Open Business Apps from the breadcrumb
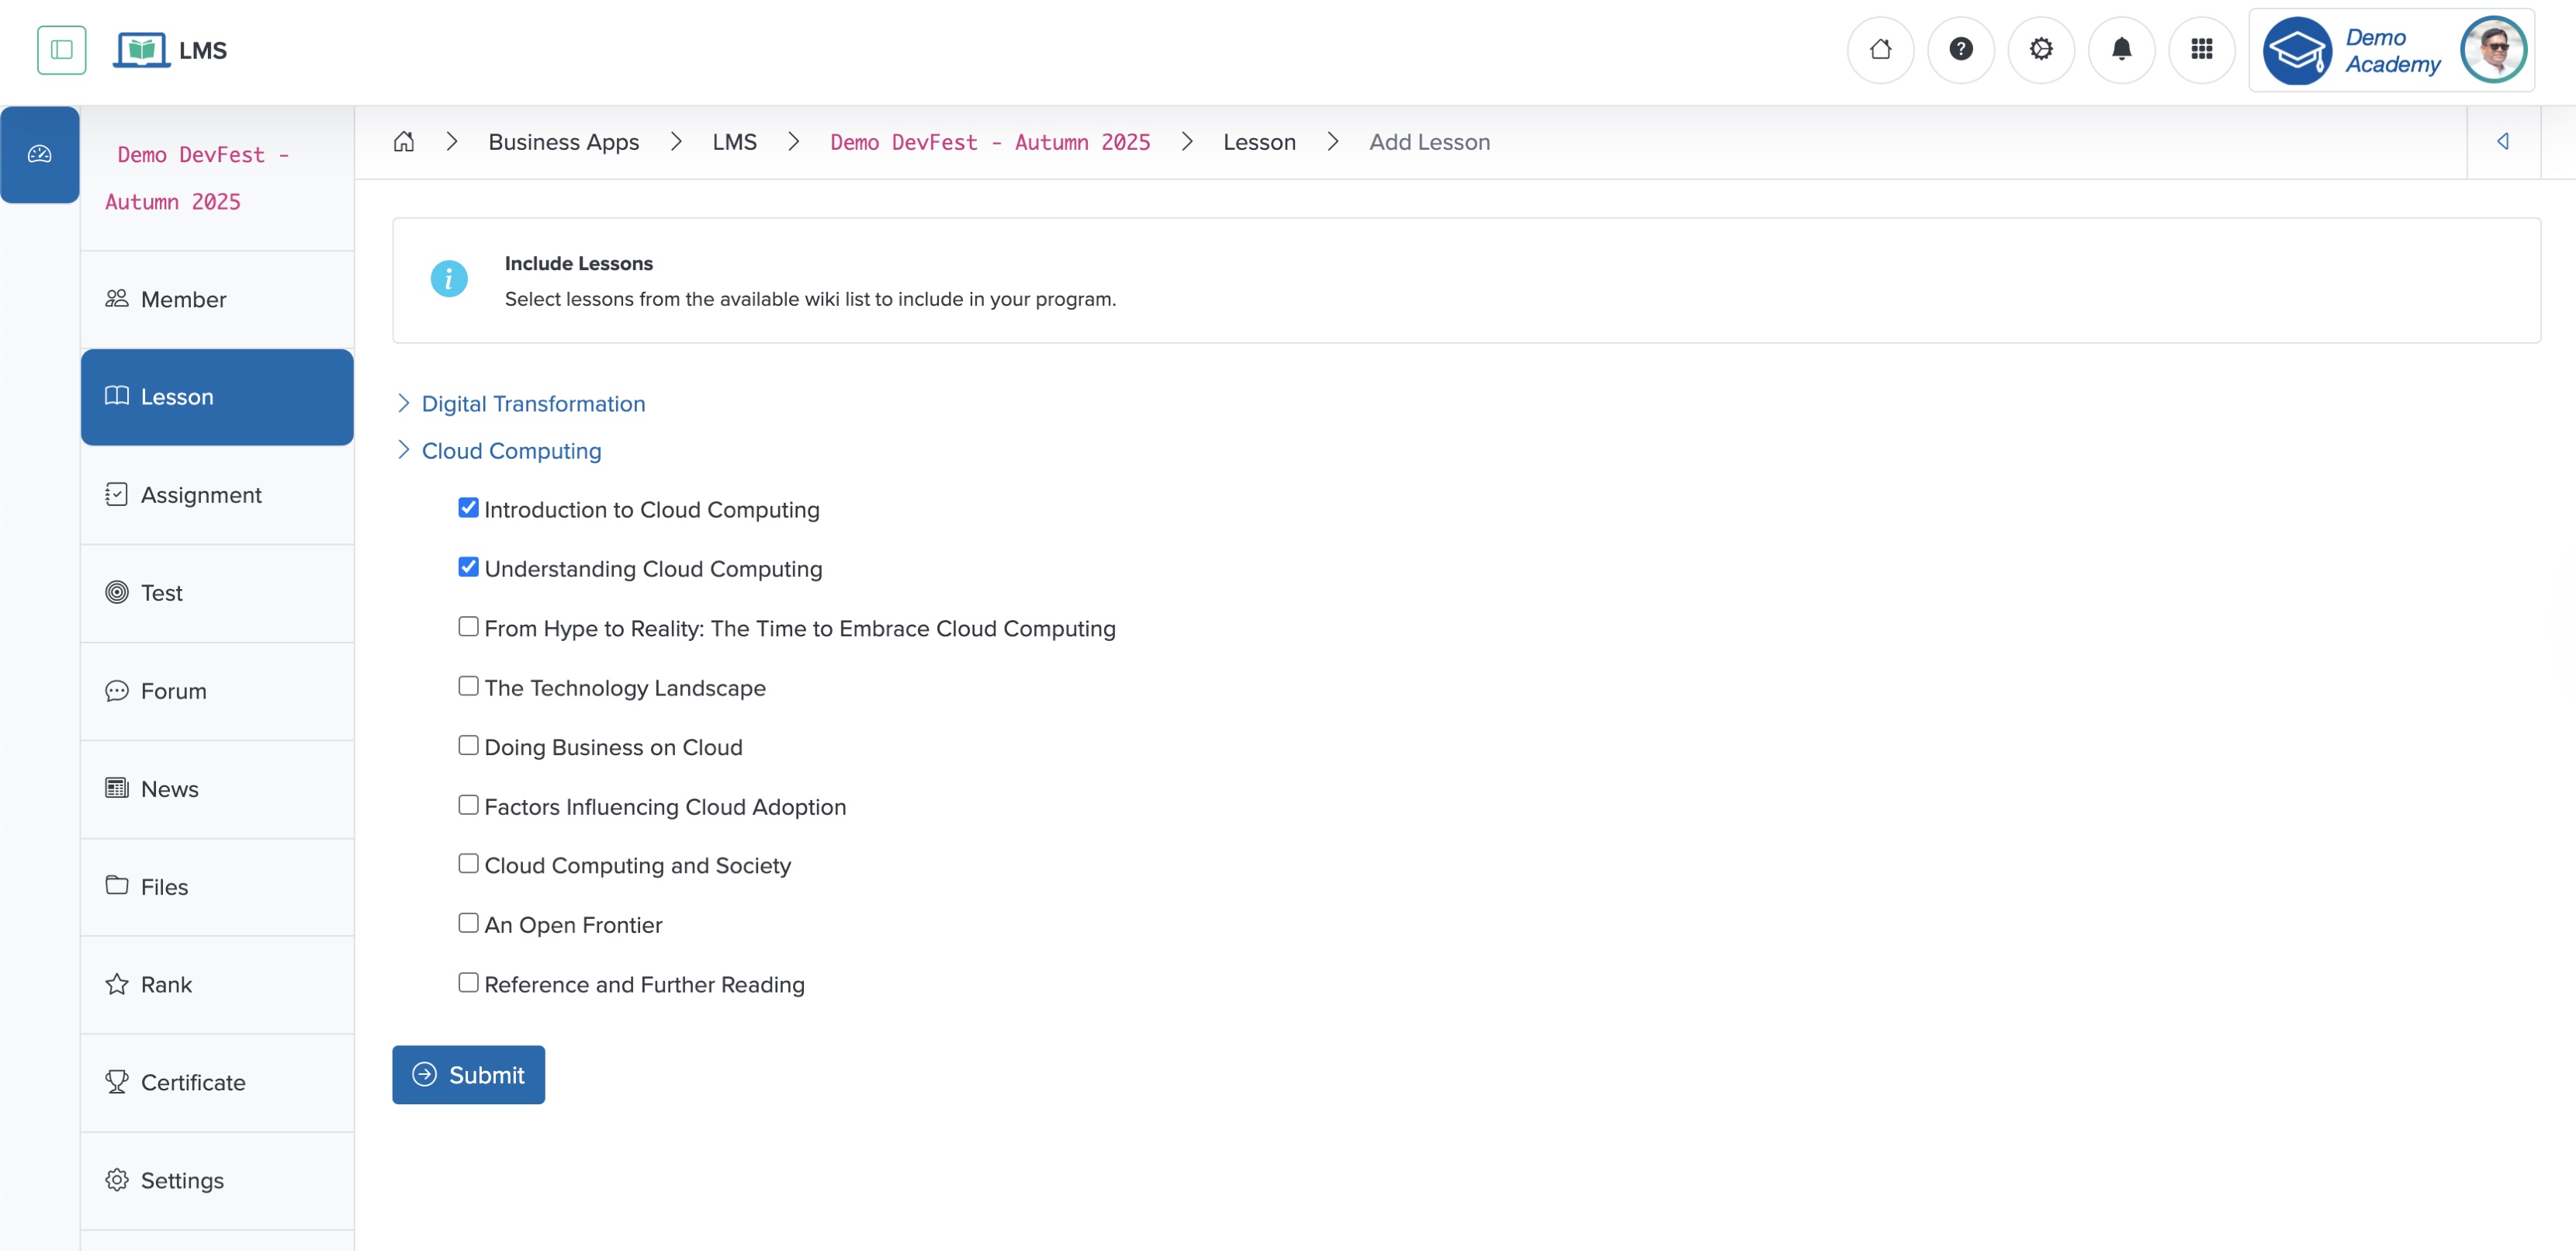 (563, 141)
